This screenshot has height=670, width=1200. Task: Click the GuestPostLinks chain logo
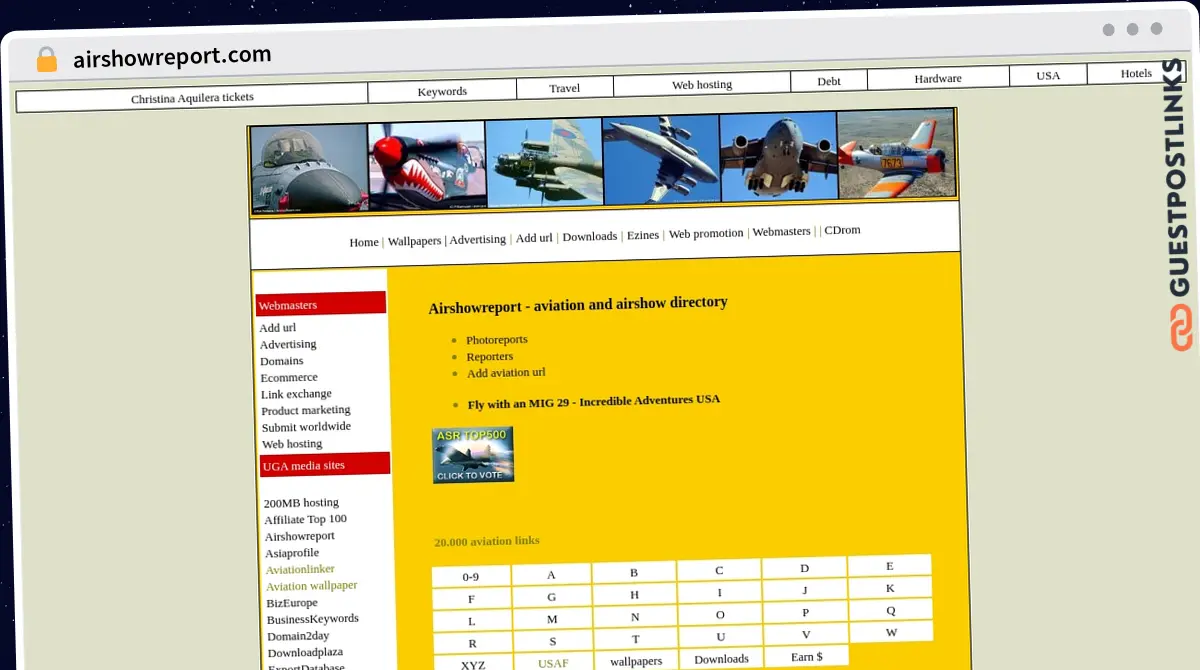[x=1182, y=328]
